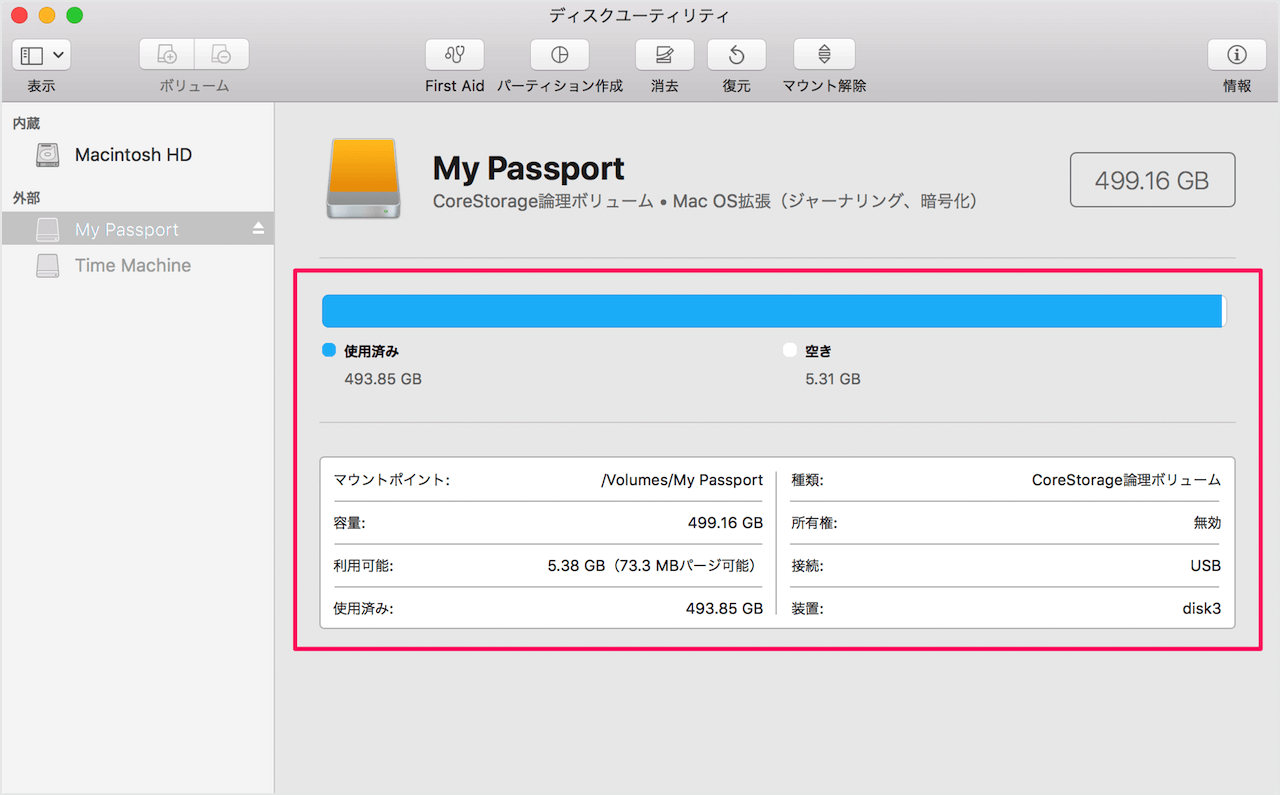Image resolution: width=1280 pixels, height=795 pixels.
Task: Click the 容量 row's 499.16 GB value
Action: (725, 522)
